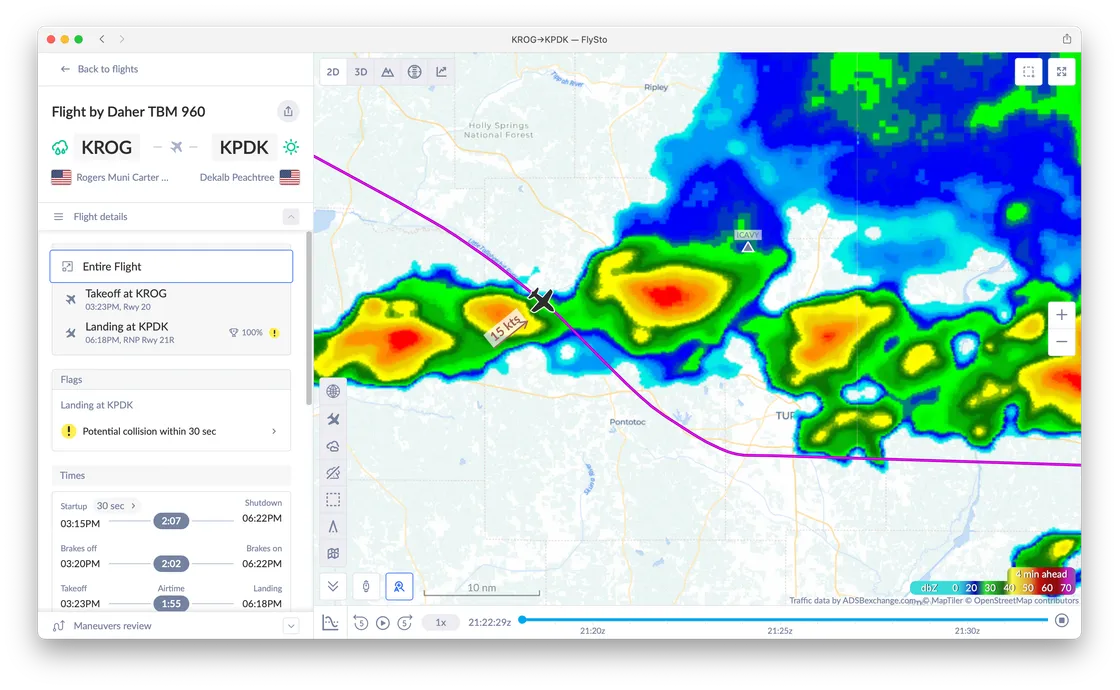Viewport: 1120px width, 690px height.
Task: Play the flight replay
Action: coord(383,623)
